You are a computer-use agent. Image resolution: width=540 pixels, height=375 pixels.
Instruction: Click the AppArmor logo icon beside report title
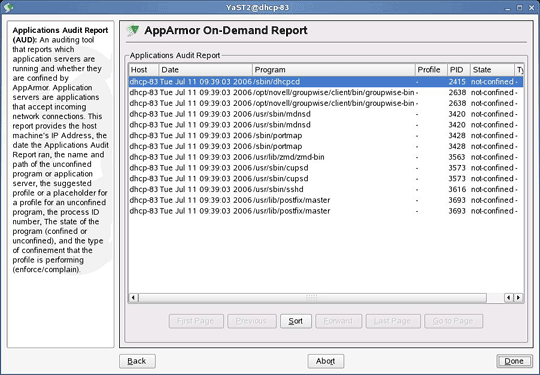point(133,30)
